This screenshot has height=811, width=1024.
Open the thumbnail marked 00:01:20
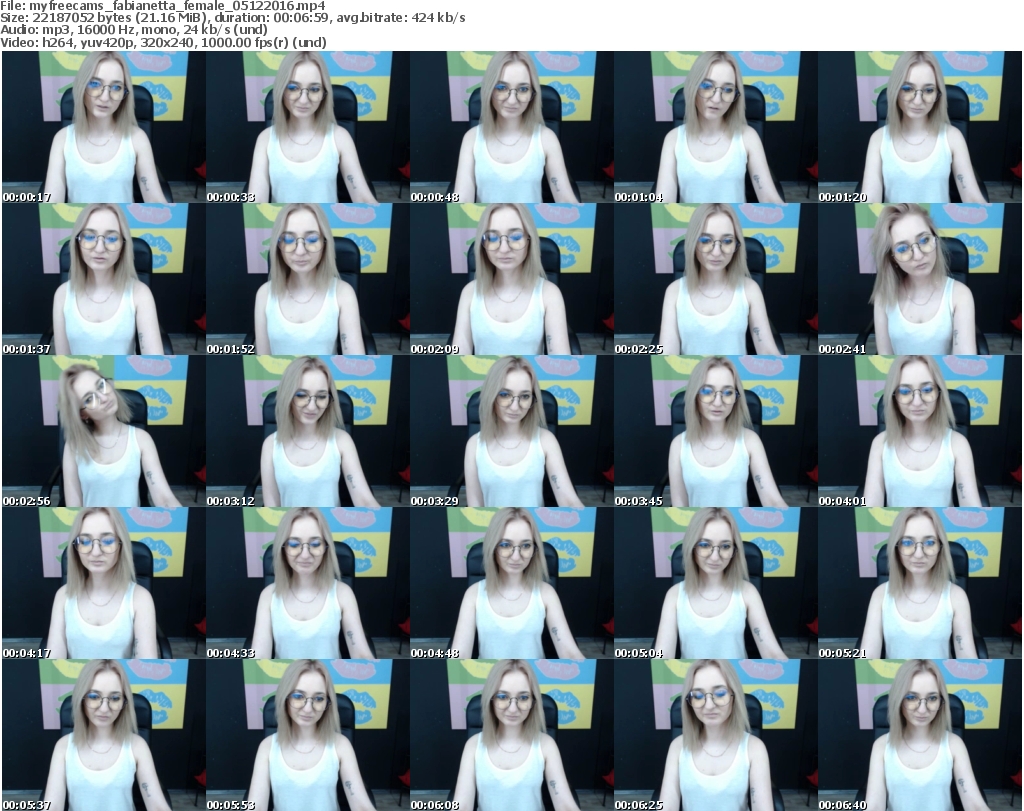point(919,127)
